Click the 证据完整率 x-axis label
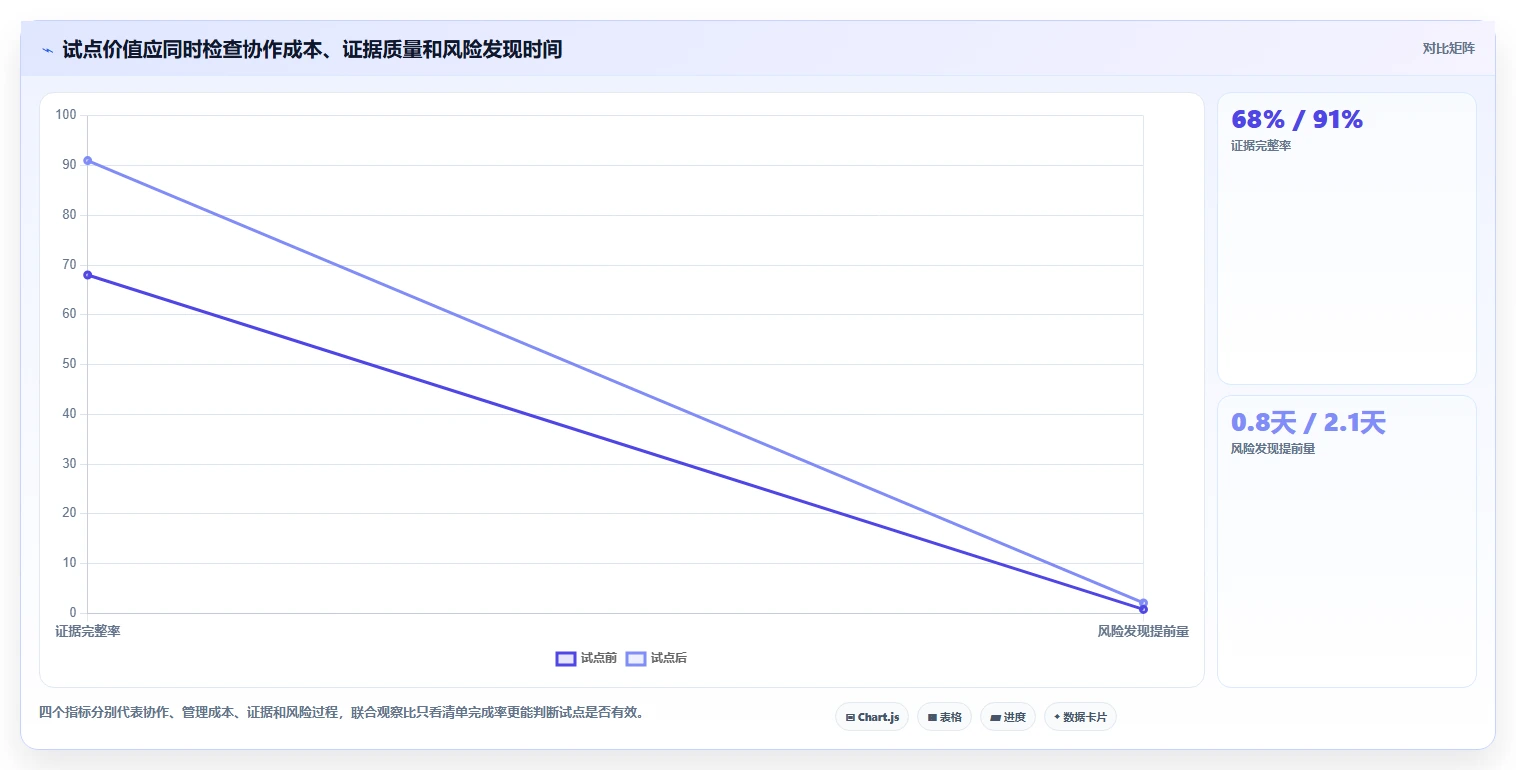The width and height of the screenshot is (1516, 770). [x=88, y=631]
